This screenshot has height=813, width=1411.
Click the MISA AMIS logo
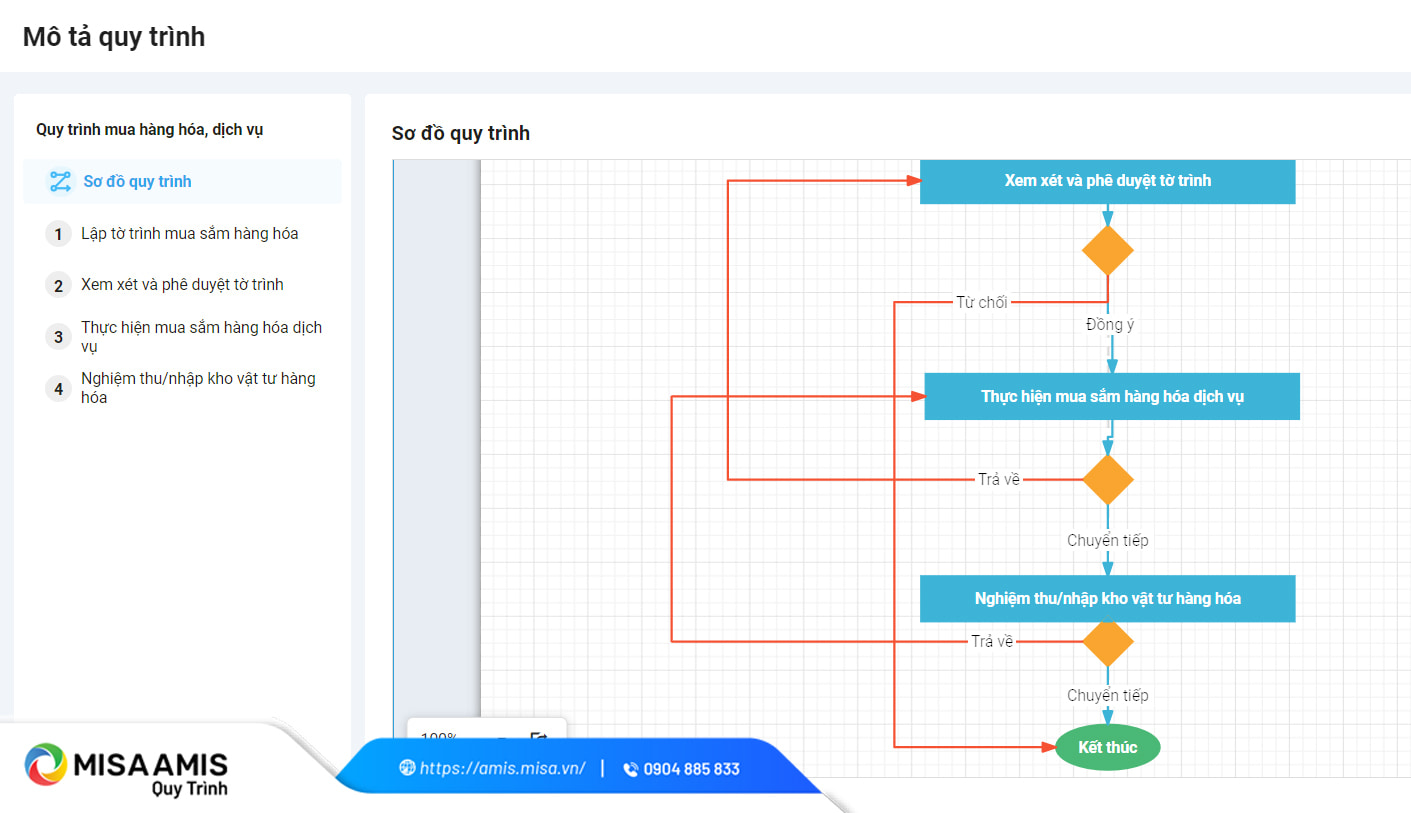(x=127, y=768)
